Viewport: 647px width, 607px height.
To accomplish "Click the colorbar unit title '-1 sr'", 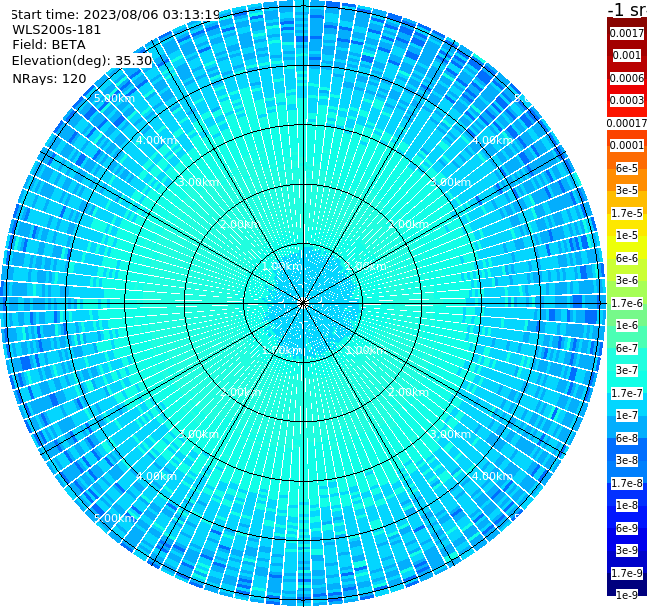I will (x=627, y=9).
